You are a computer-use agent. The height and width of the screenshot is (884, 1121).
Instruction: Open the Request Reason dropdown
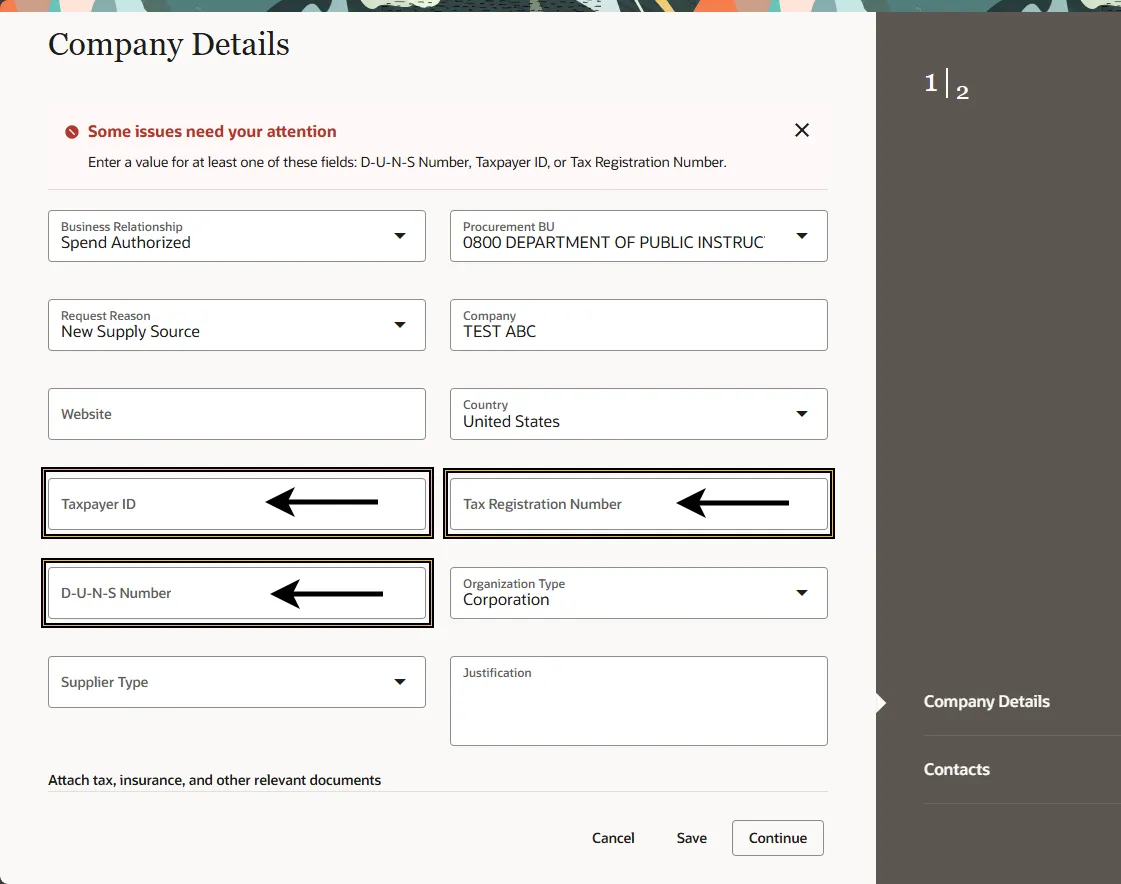(399, 325)
